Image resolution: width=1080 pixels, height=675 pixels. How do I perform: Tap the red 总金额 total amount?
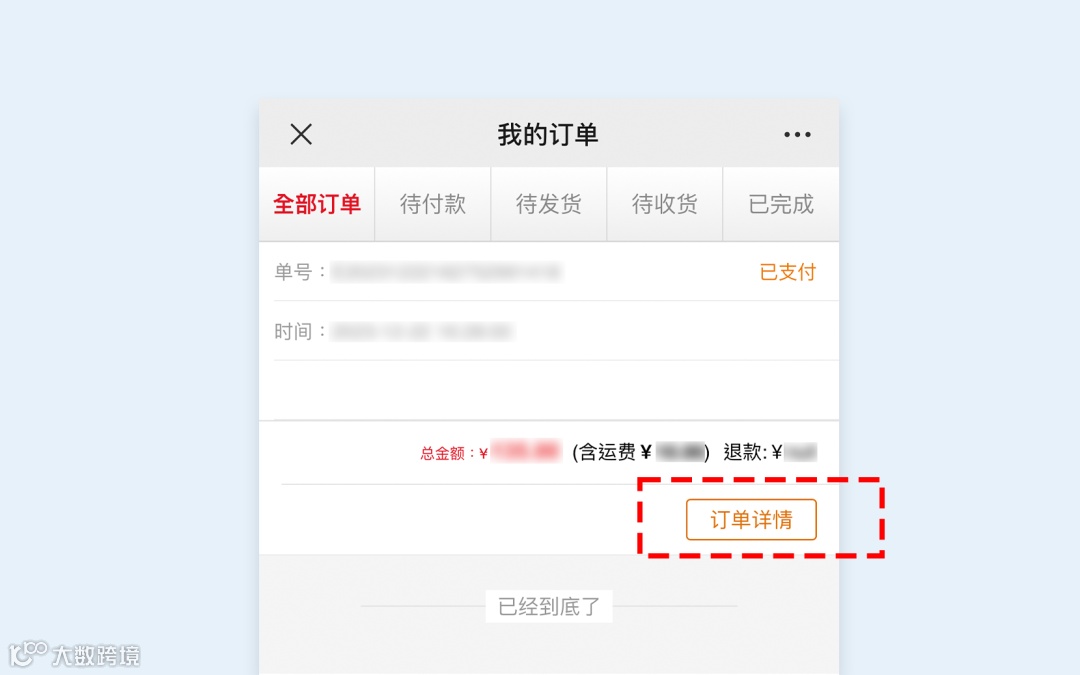[490, 453]
